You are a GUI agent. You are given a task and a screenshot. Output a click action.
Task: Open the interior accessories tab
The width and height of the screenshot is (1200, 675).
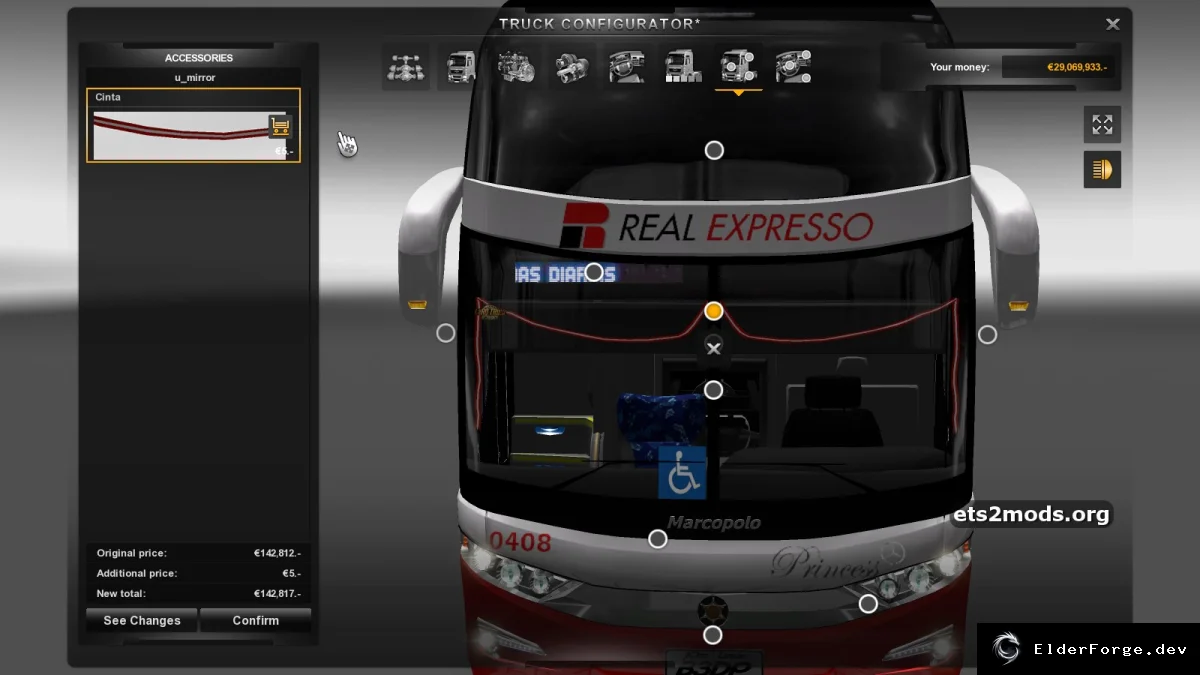click(794, 67)
